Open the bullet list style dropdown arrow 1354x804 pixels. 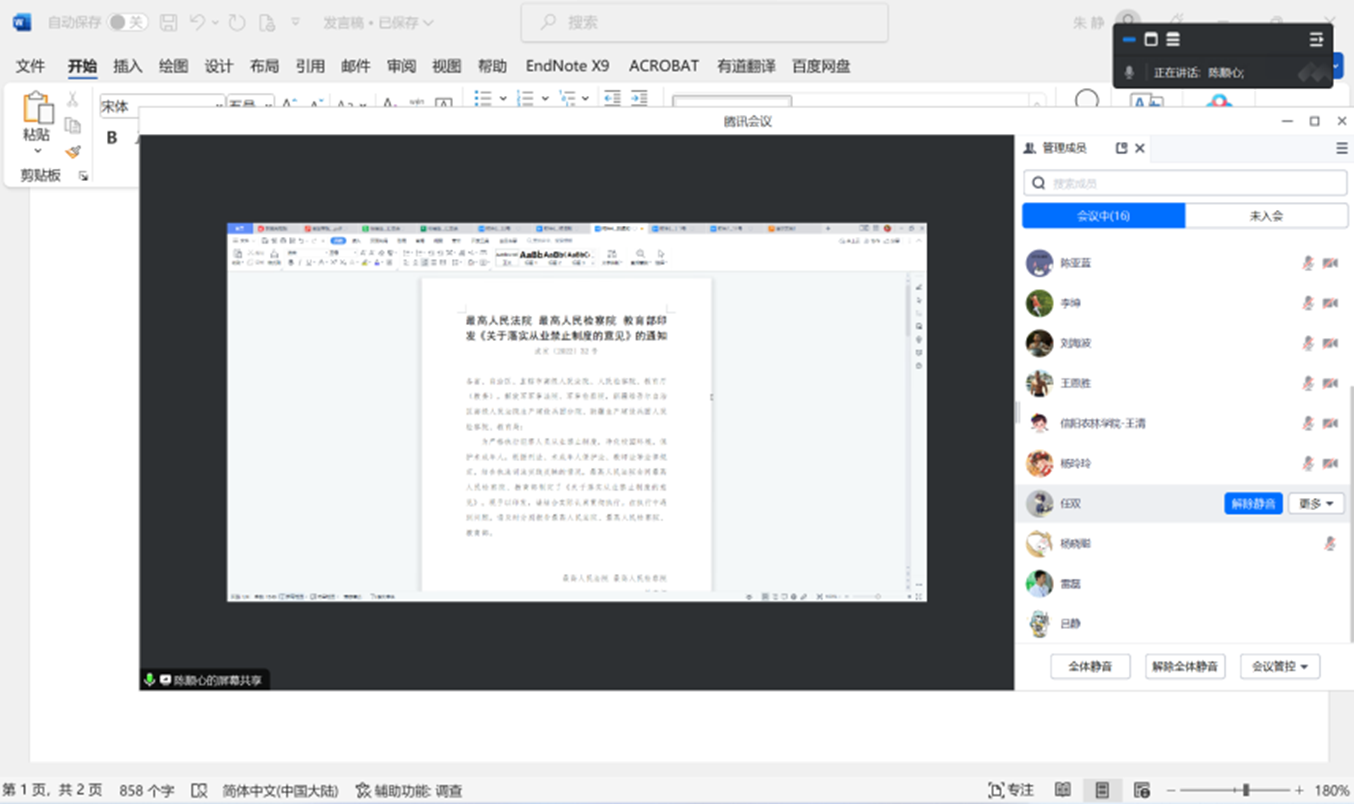(503, 98)
